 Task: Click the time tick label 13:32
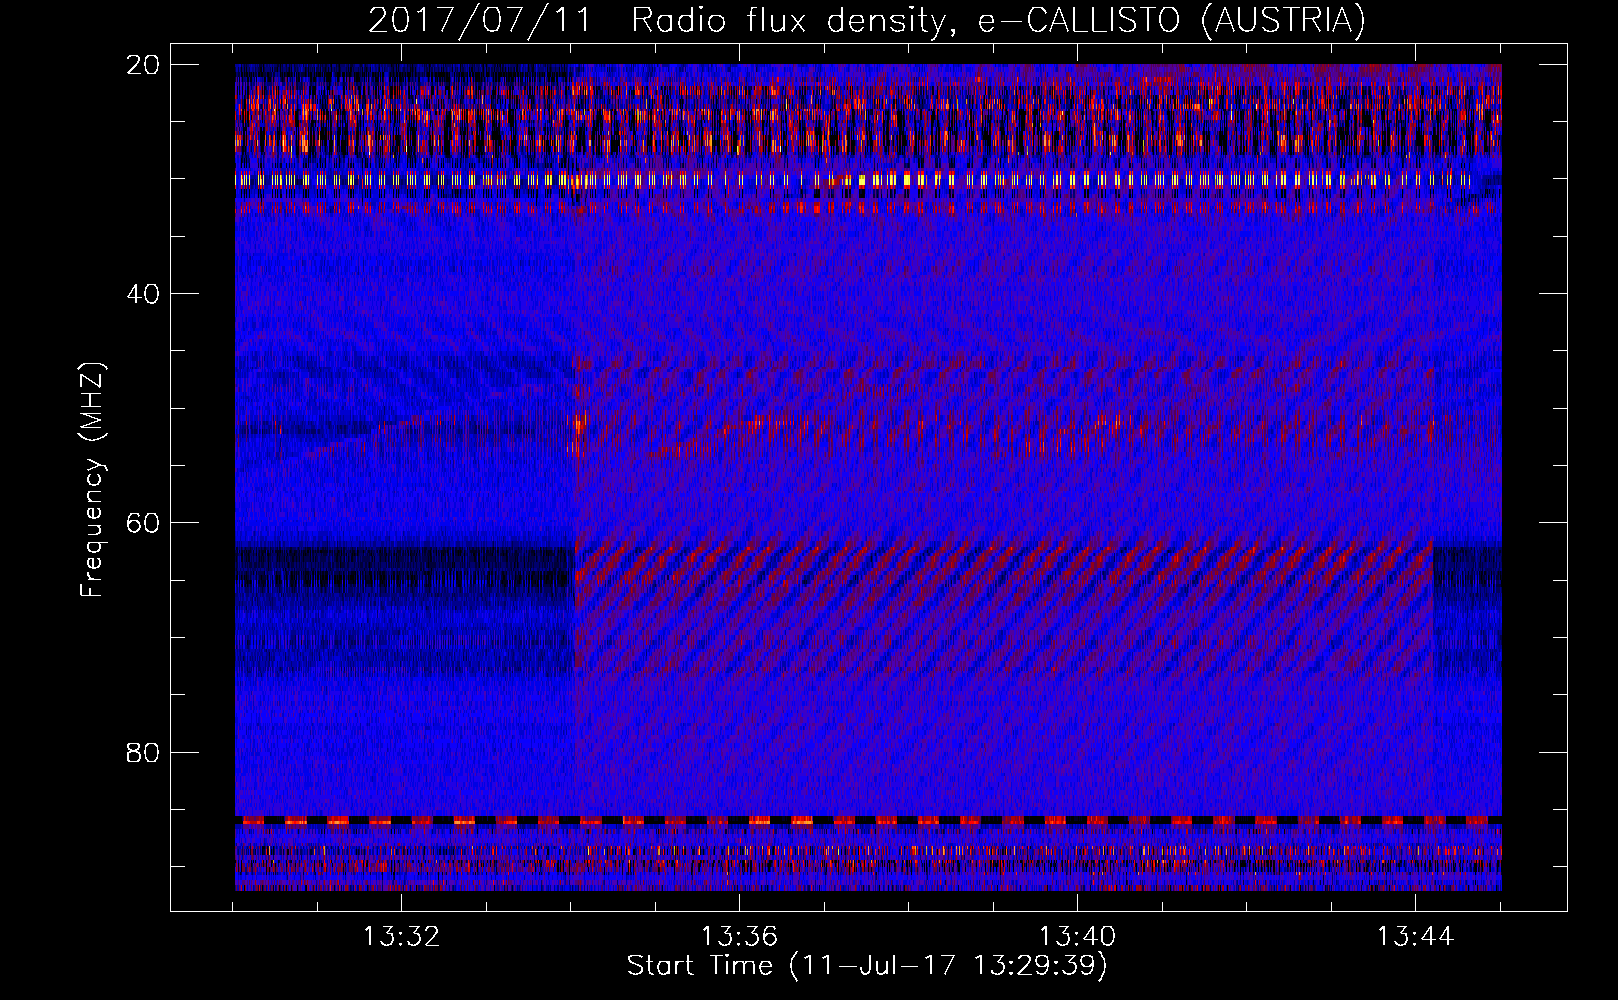pyautogui.click(x=401, y=937)
